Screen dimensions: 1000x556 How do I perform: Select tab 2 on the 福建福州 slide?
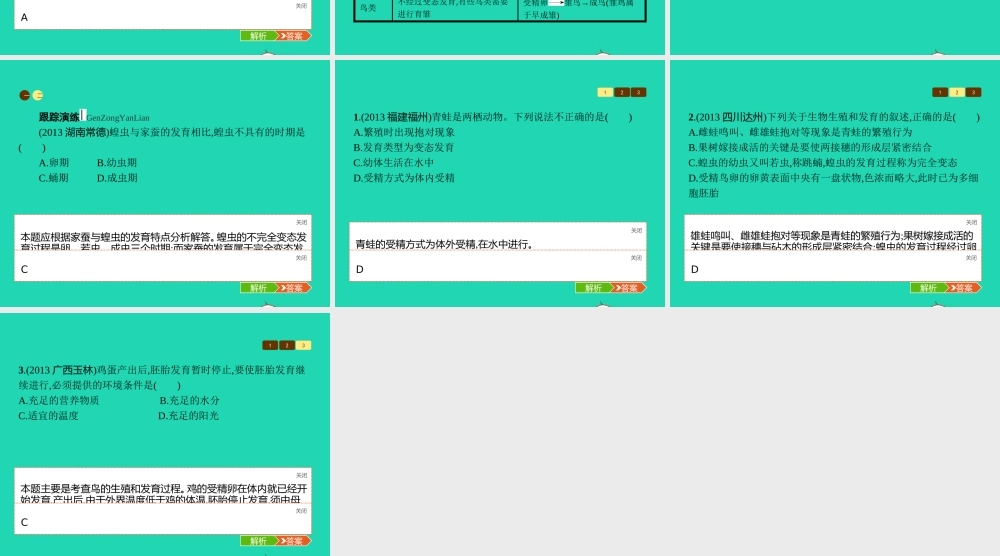622,92
